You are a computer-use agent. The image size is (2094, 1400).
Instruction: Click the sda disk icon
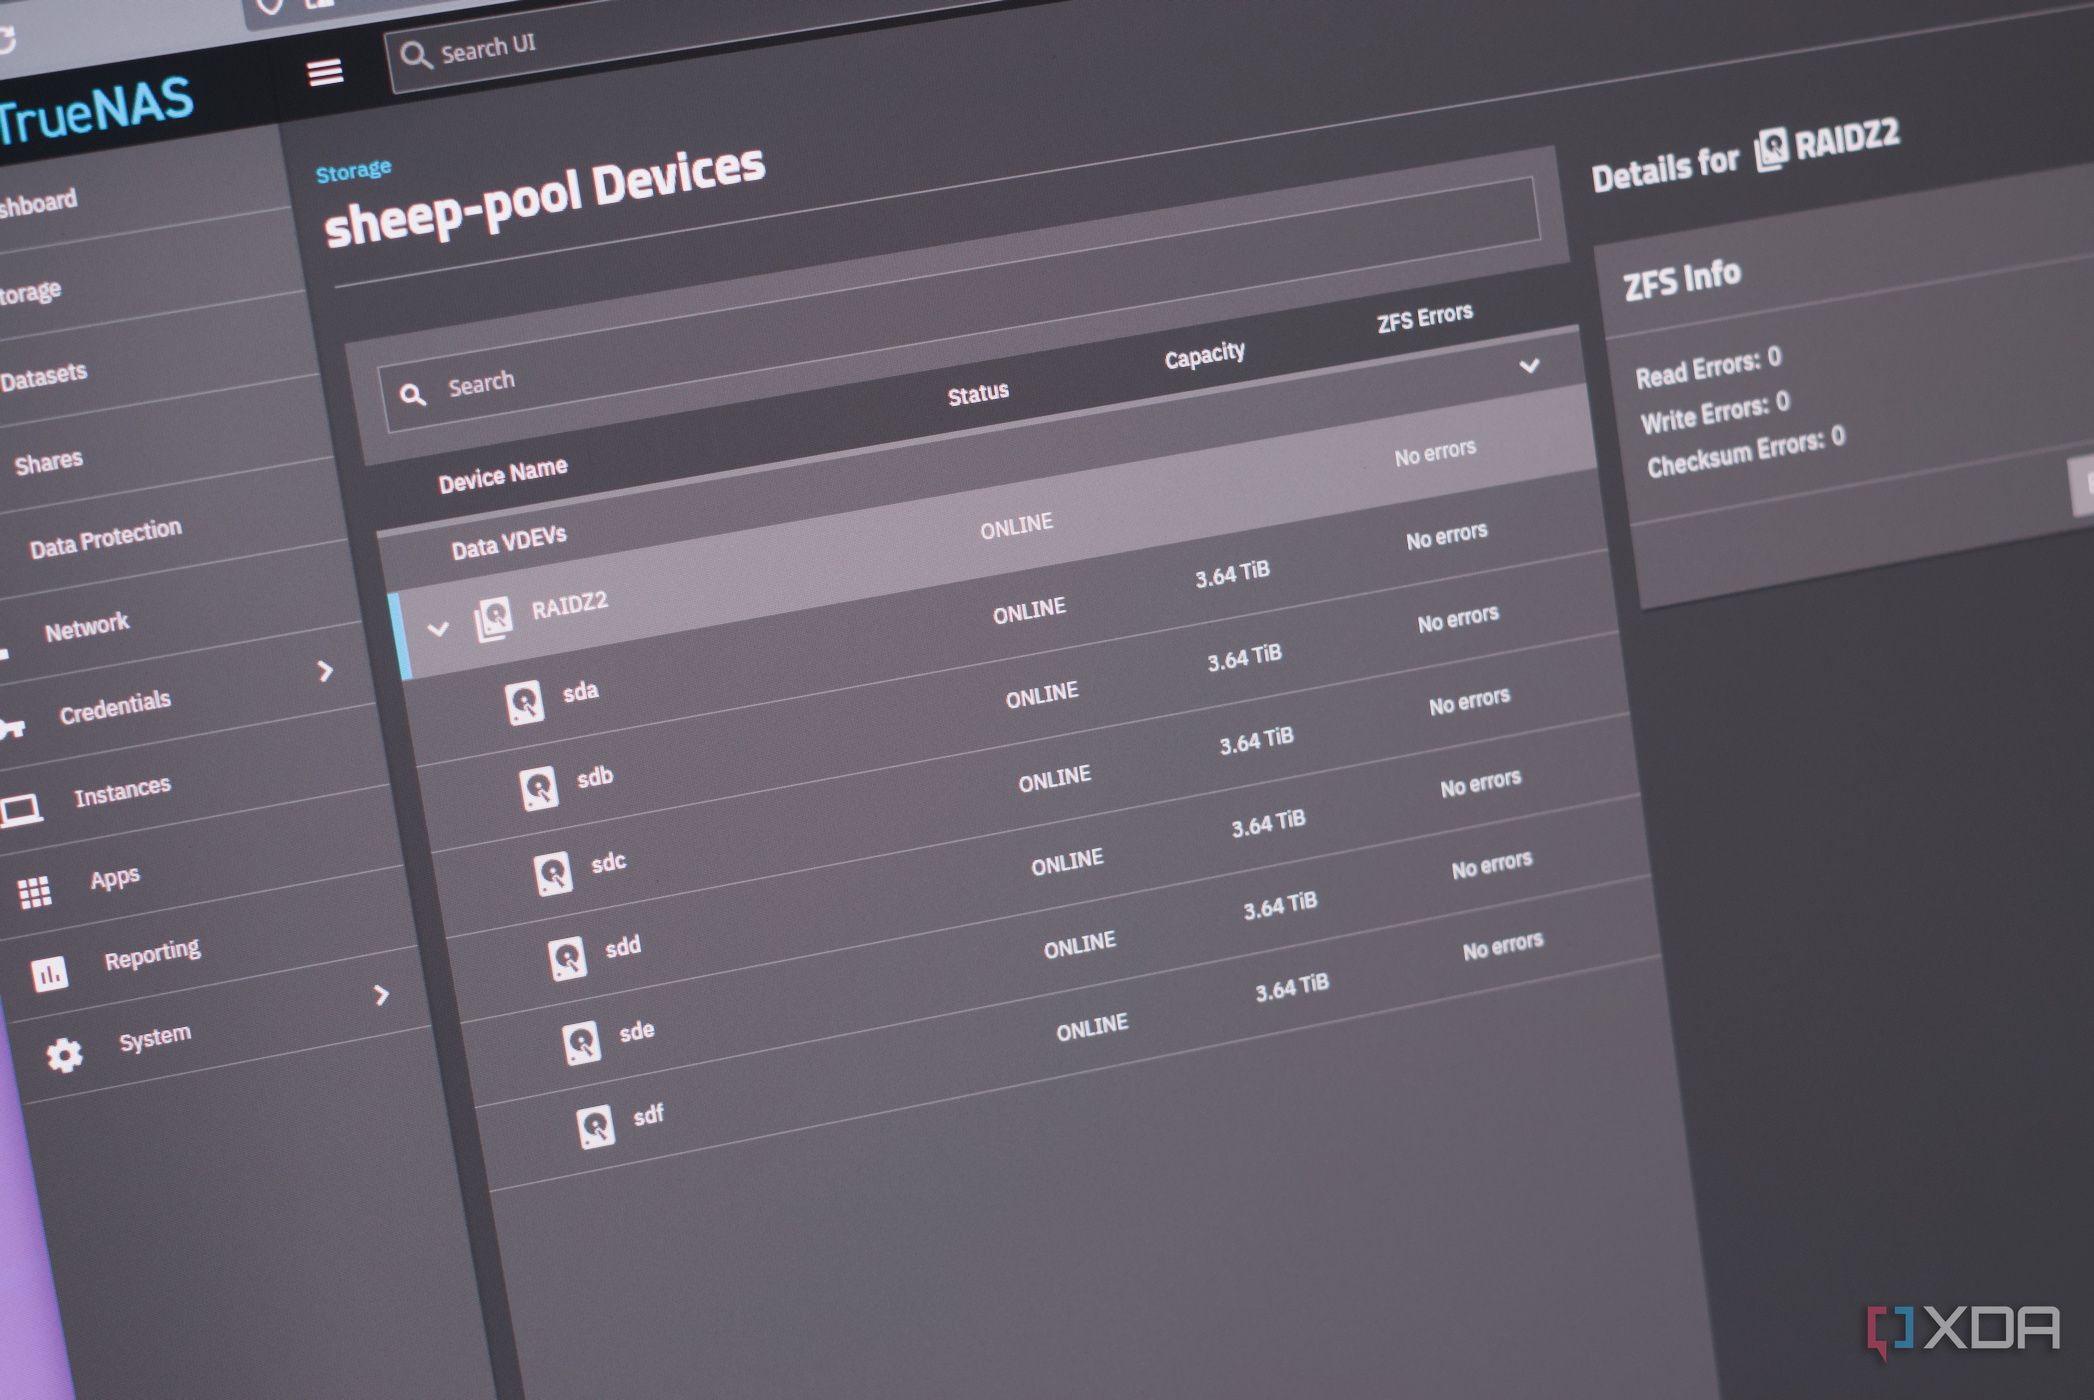(524, 703)
